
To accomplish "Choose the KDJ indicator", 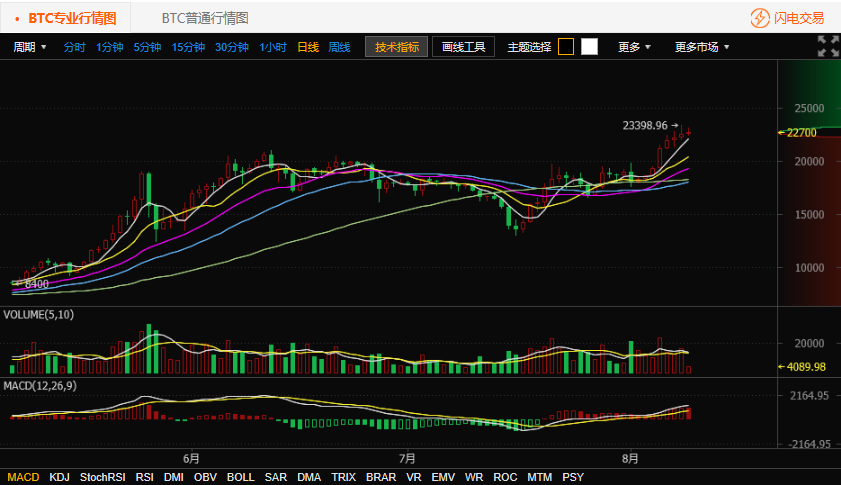I will [59, 477].
